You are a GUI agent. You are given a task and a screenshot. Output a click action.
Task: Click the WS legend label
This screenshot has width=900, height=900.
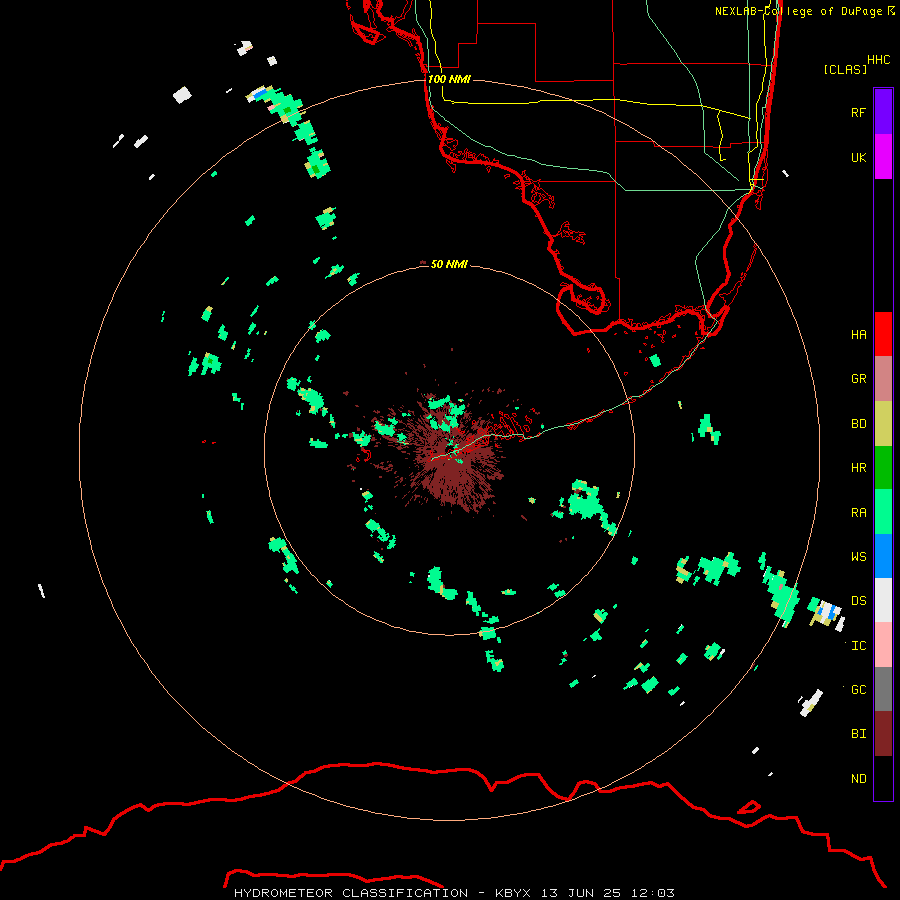(x=858, y=557)
